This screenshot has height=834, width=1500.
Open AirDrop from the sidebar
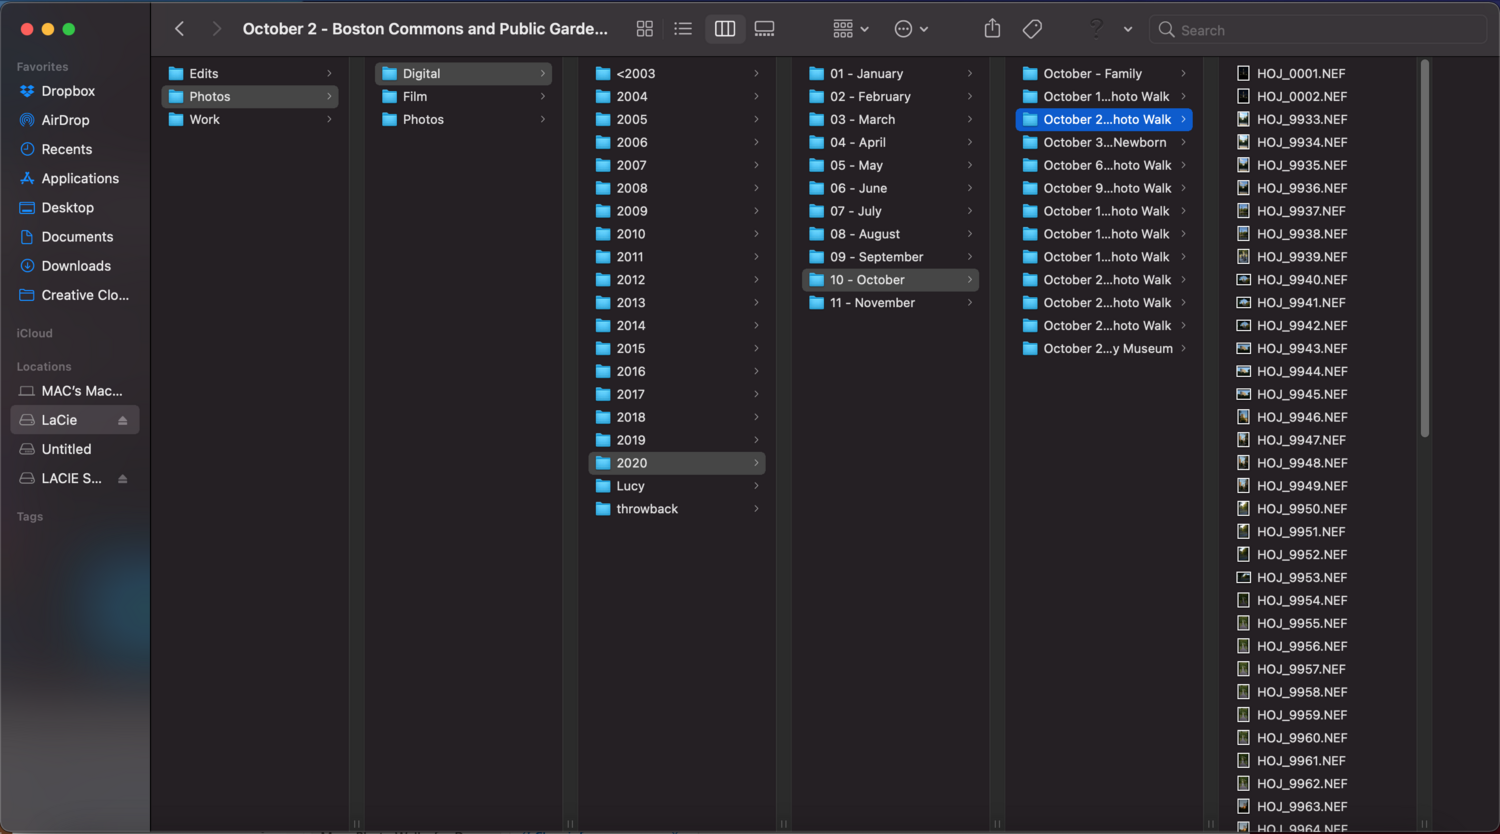(67, 120)
